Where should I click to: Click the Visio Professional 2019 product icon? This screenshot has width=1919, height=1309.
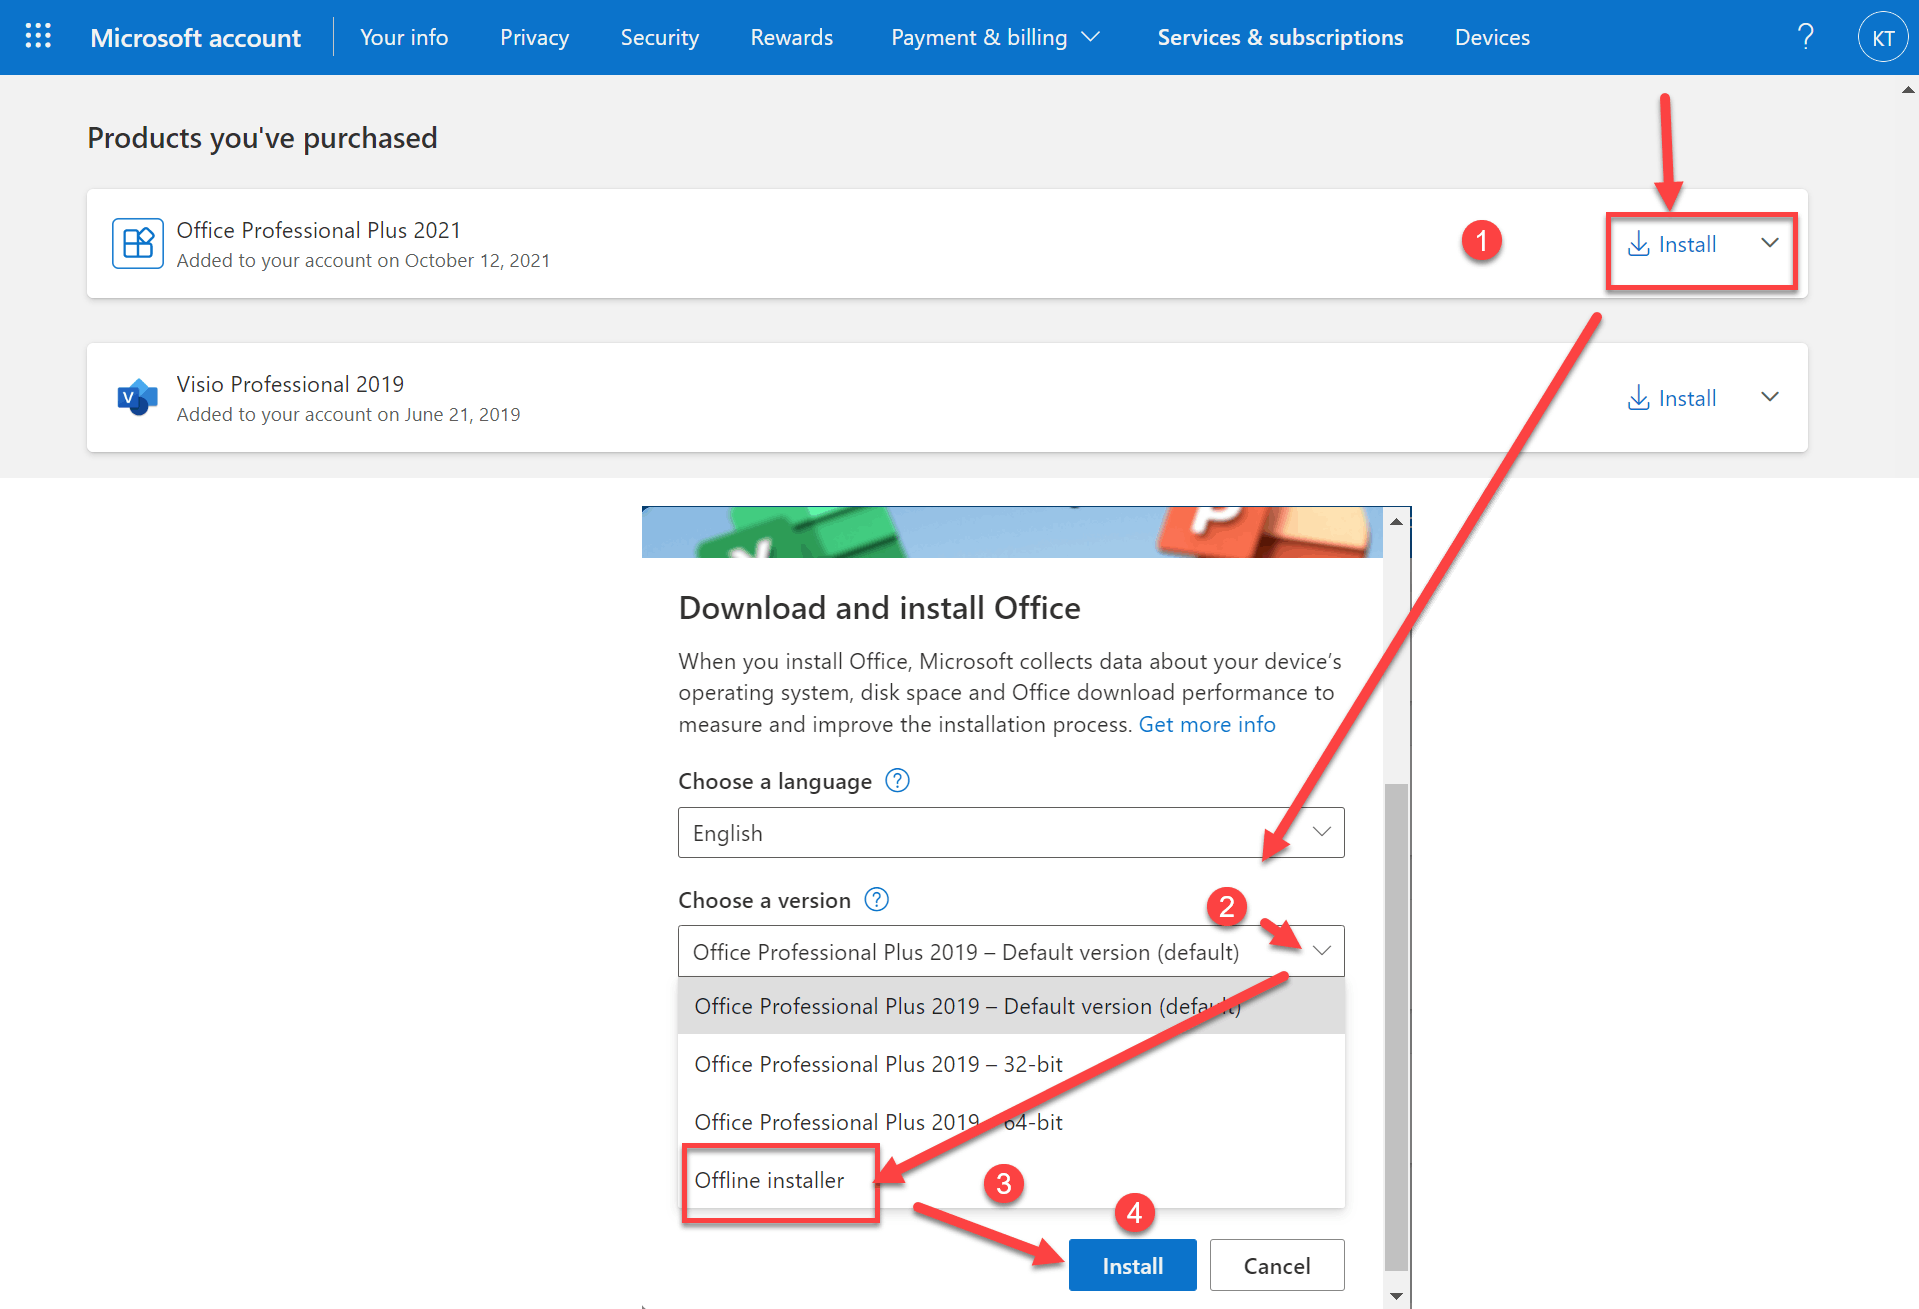[138, 397]
